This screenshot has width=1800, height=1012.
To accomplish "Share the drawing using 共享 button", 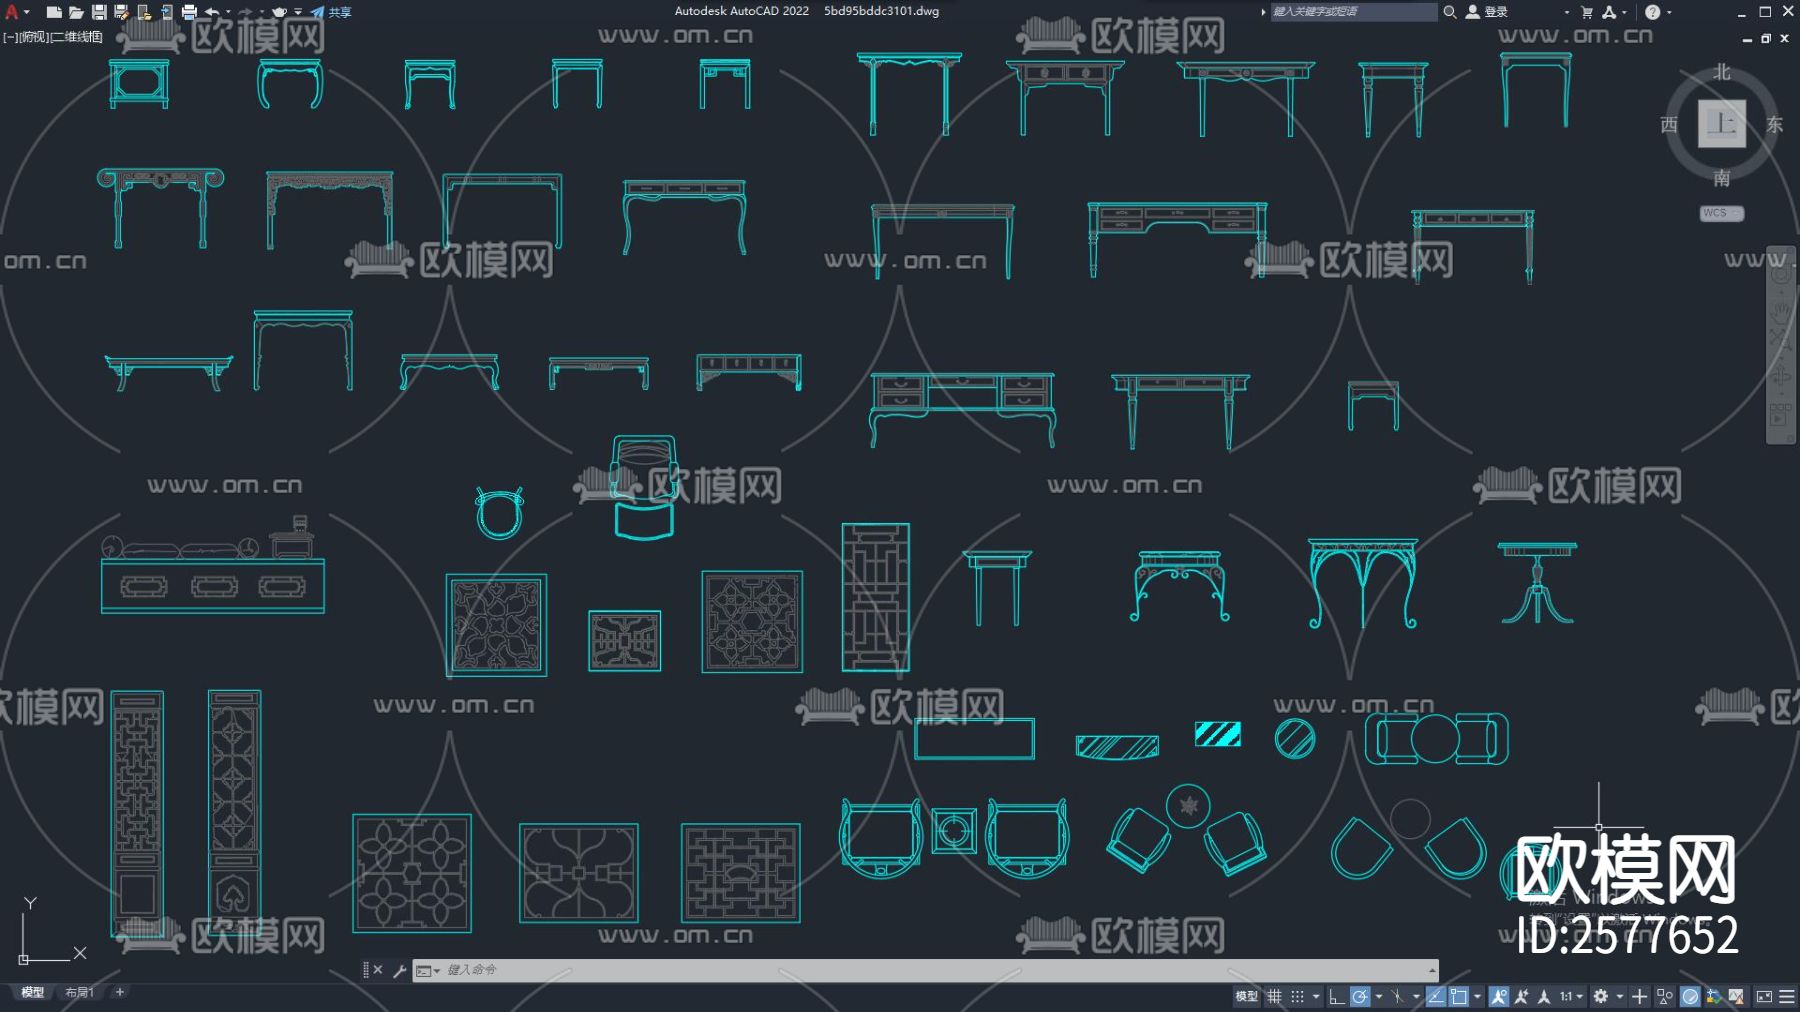I will [331, 12].
